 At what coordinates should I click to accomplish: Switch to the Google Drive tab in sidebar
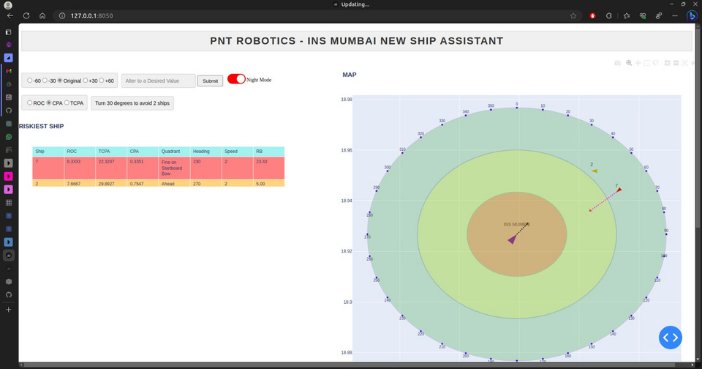9,84
